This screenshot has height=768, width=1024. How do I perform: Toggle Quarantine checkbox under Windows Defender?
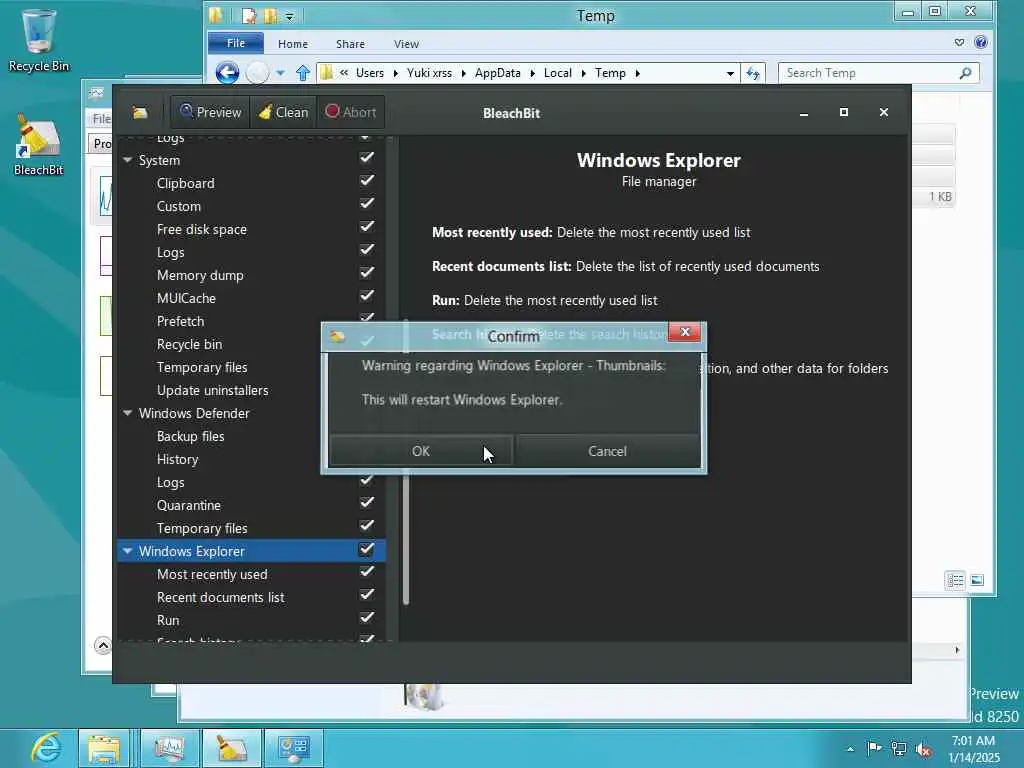tap(367, 502)
